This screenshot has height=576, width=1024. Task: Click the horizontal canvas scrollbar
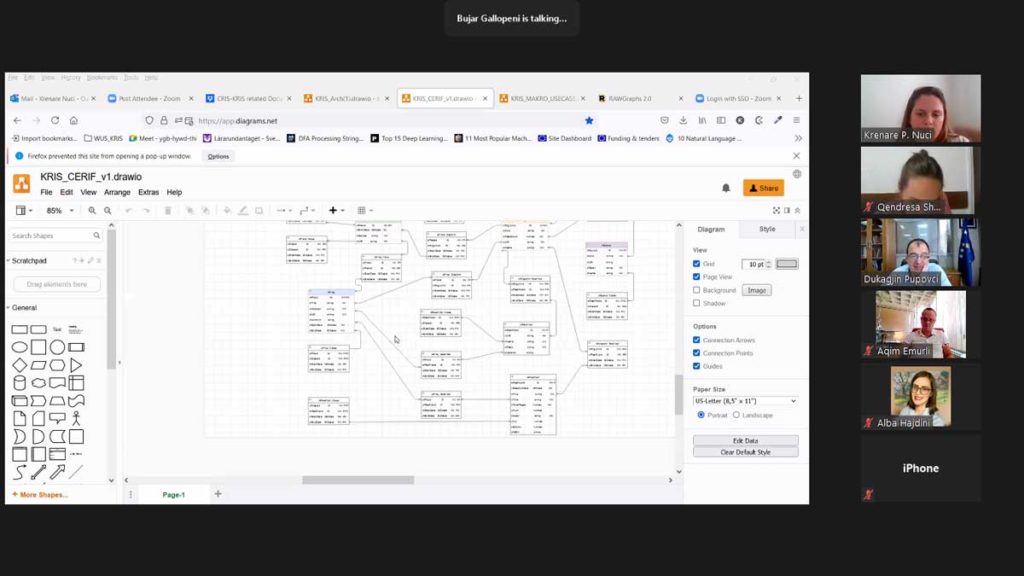[358, 480]
